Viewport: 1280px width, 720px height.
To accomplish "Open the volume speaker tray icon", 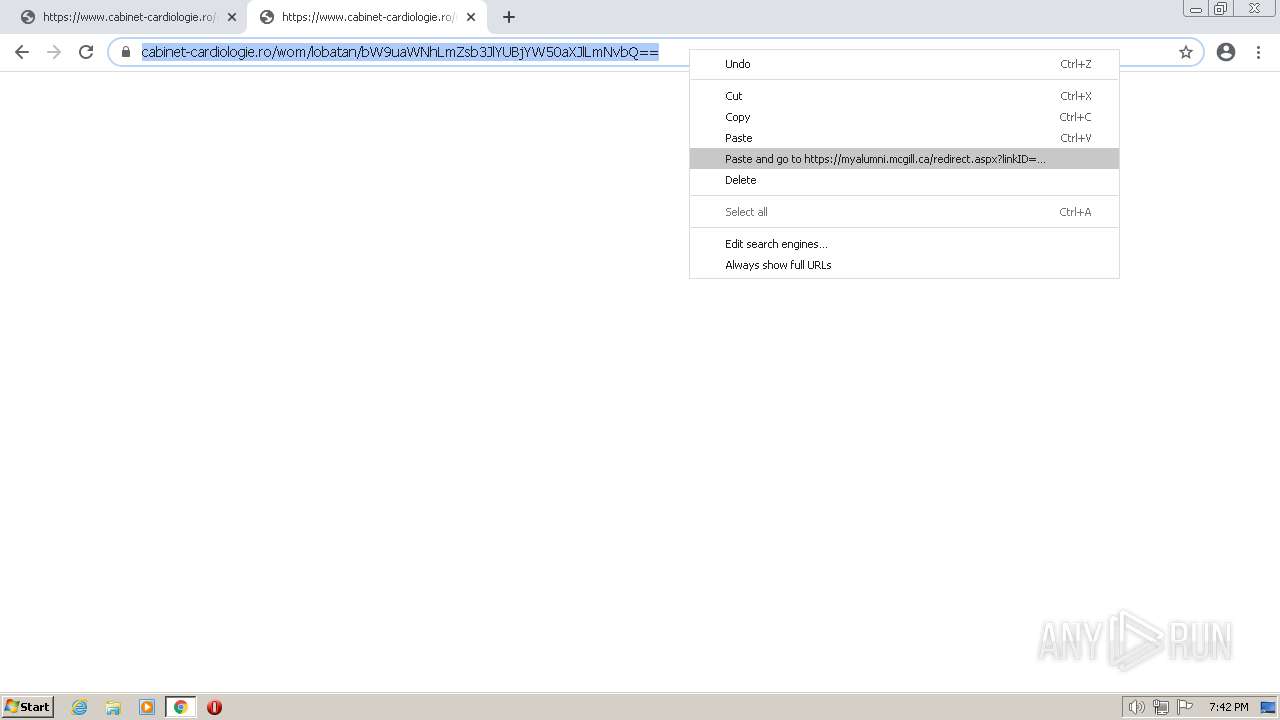I will (x=1136, y=707).
